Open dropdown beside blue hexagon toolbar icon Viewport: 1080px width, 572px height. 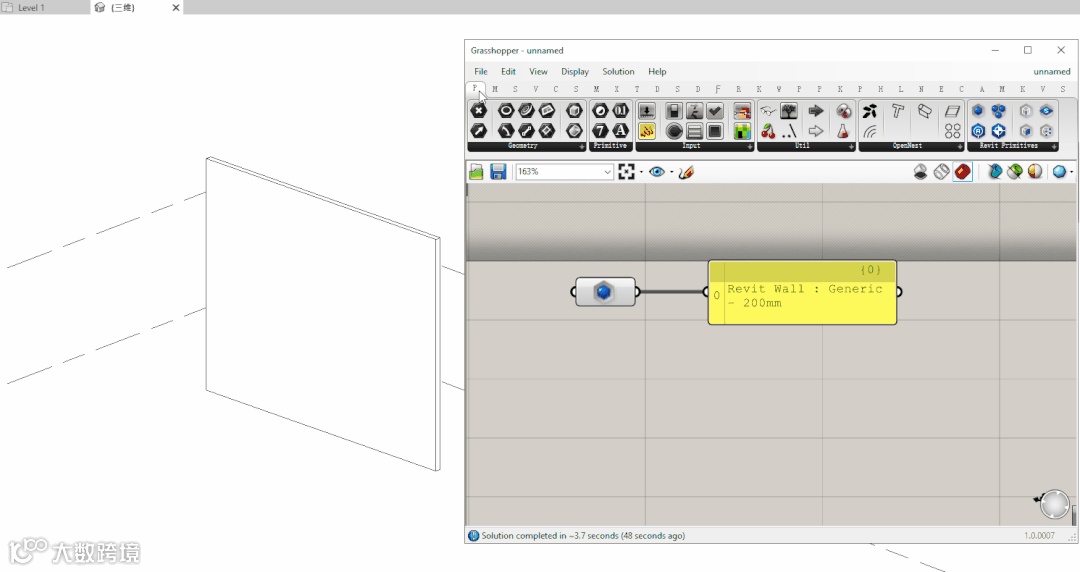[1071, 172]
